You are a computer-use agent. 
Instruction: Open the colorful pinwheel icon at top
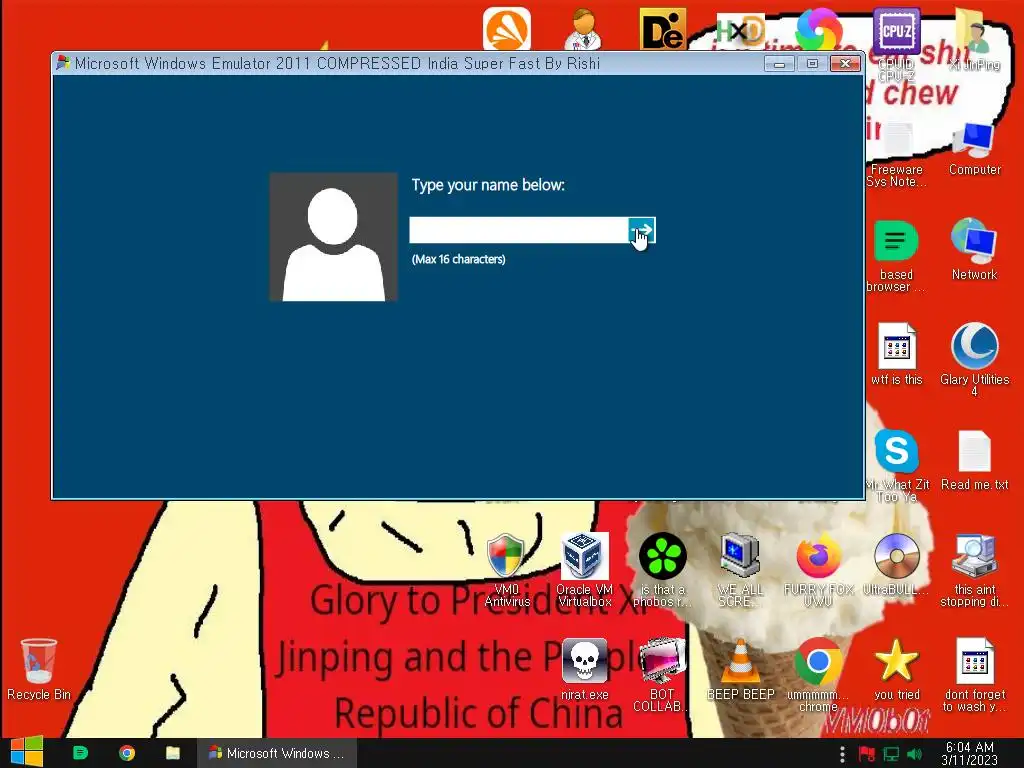pos(819,29)
